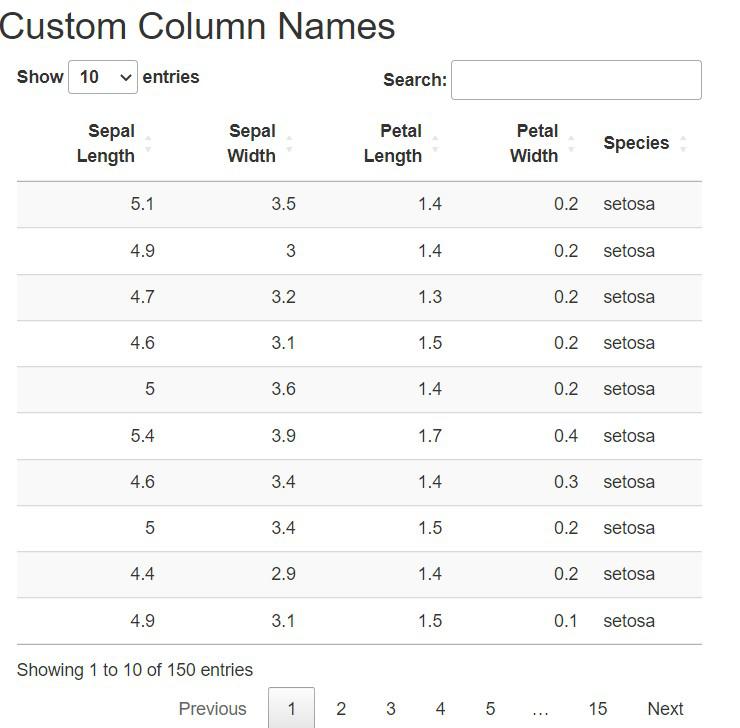The height and width of the screenshot is (728, 740).
Task: Open page 5 of entries
Action: 490,708
